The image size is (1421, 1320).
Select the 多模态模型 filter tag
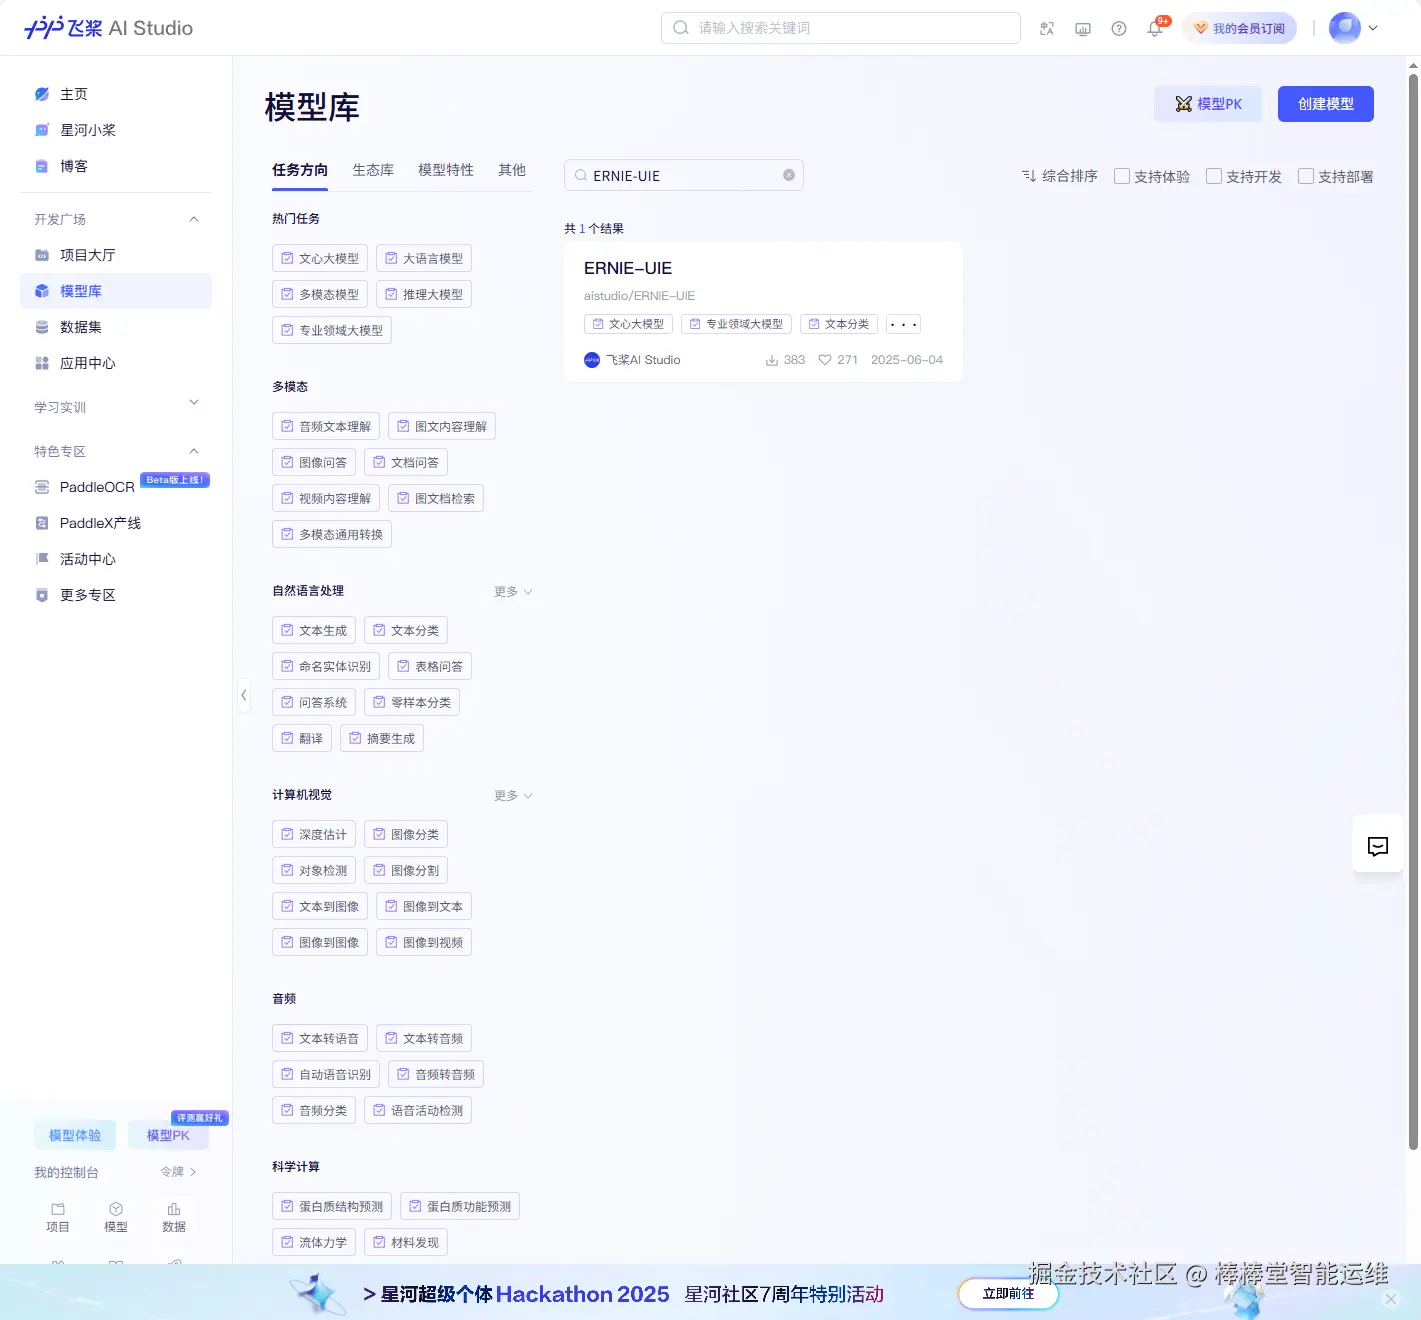320,294
